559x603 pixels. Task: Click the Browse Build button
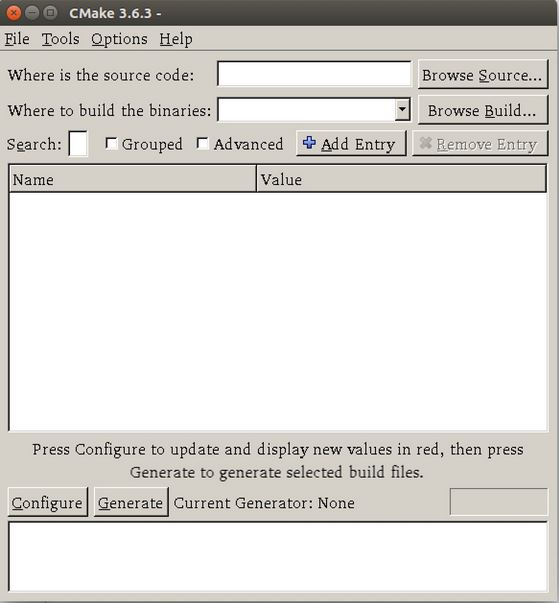[x=482, y=110]
